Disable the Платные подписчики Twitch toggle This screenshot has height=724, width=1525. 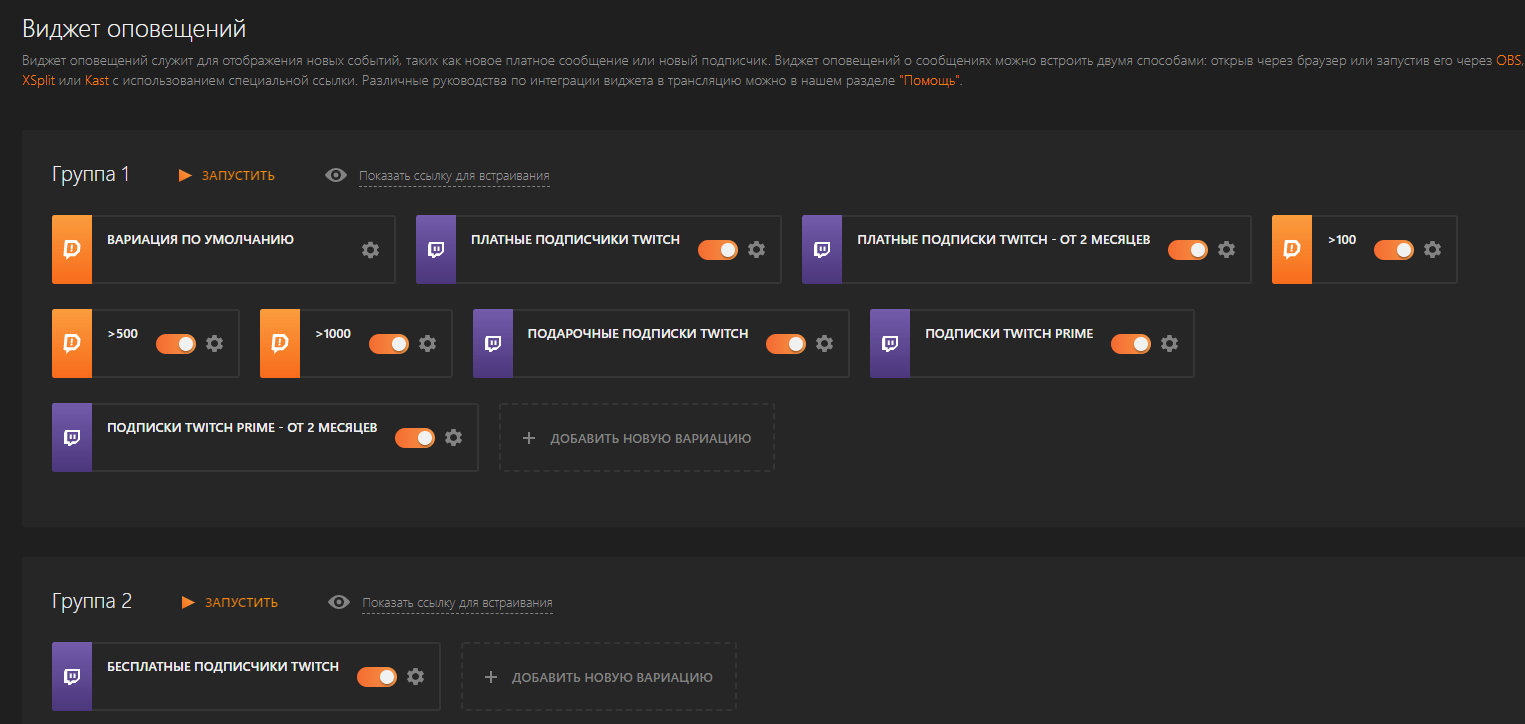[x=718, y=250]
